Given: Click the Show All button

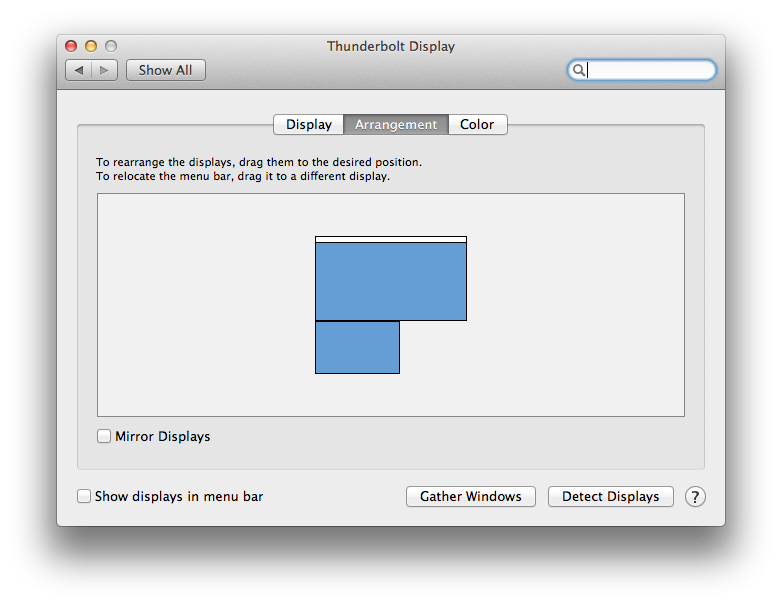Looking at the screenshot, I should (x=166, y=70).
